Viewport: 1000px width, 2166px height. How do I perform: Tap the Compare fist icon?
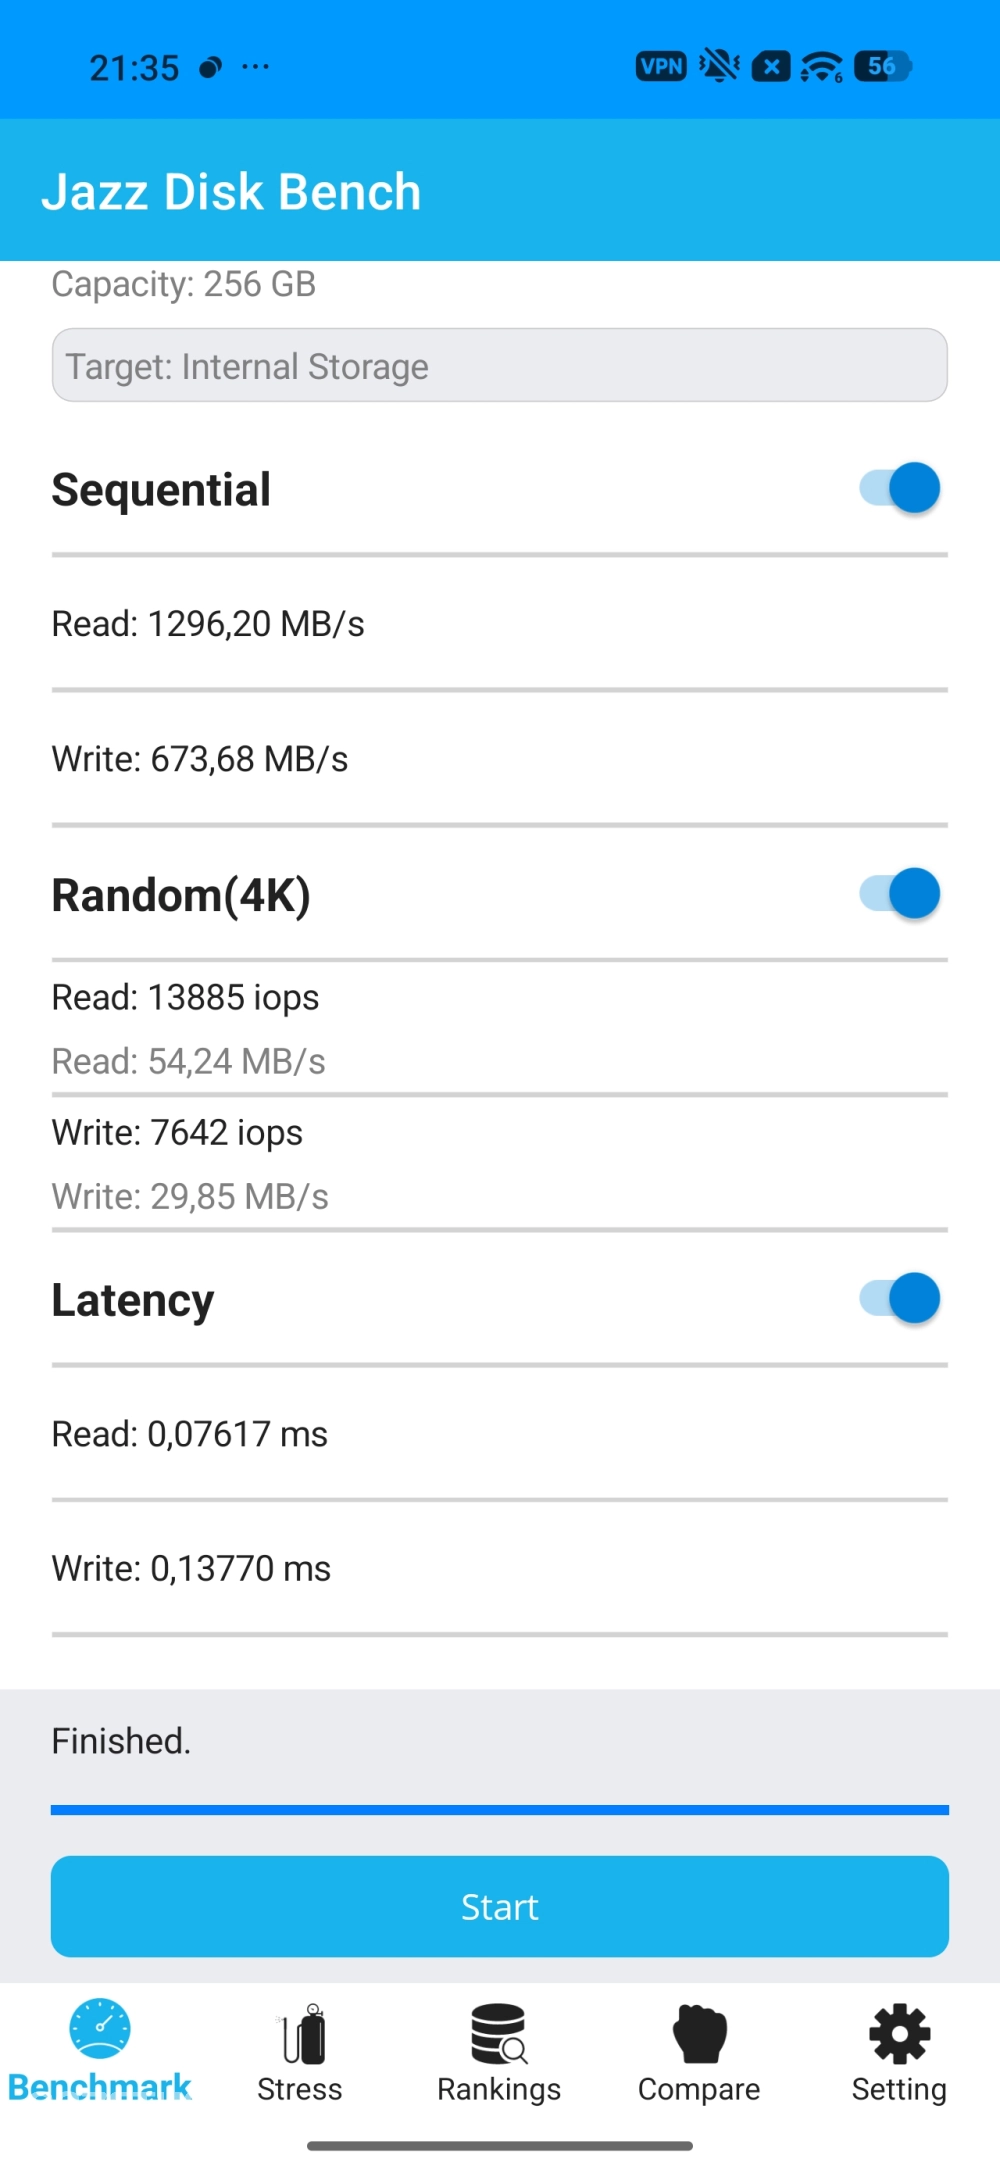[700, 2034]
